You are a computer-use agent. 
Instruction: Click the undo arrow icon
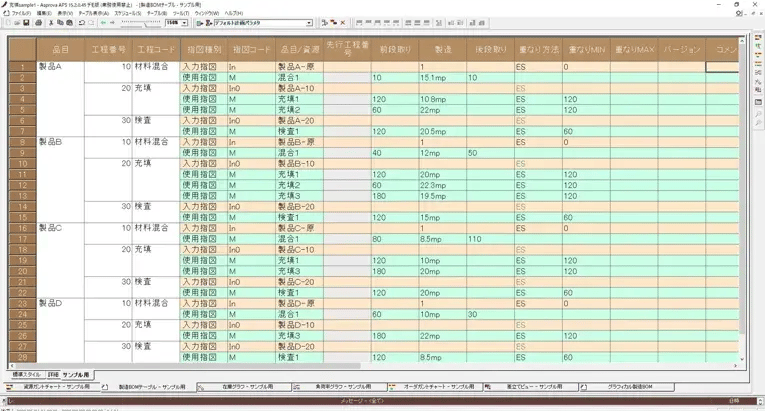coord(82,22)
